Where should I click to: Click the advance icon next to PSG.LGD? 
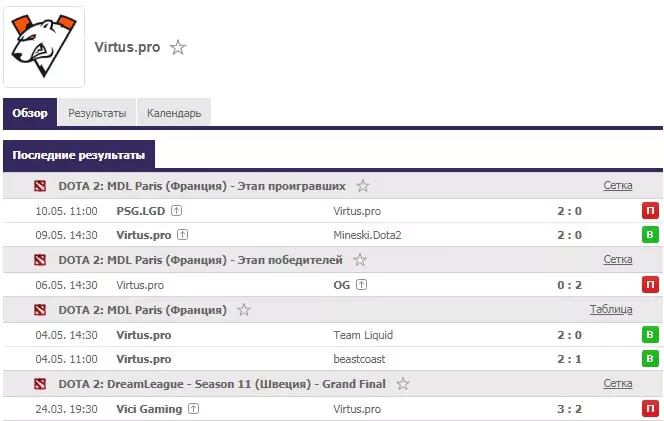click(x=177, y=210)
